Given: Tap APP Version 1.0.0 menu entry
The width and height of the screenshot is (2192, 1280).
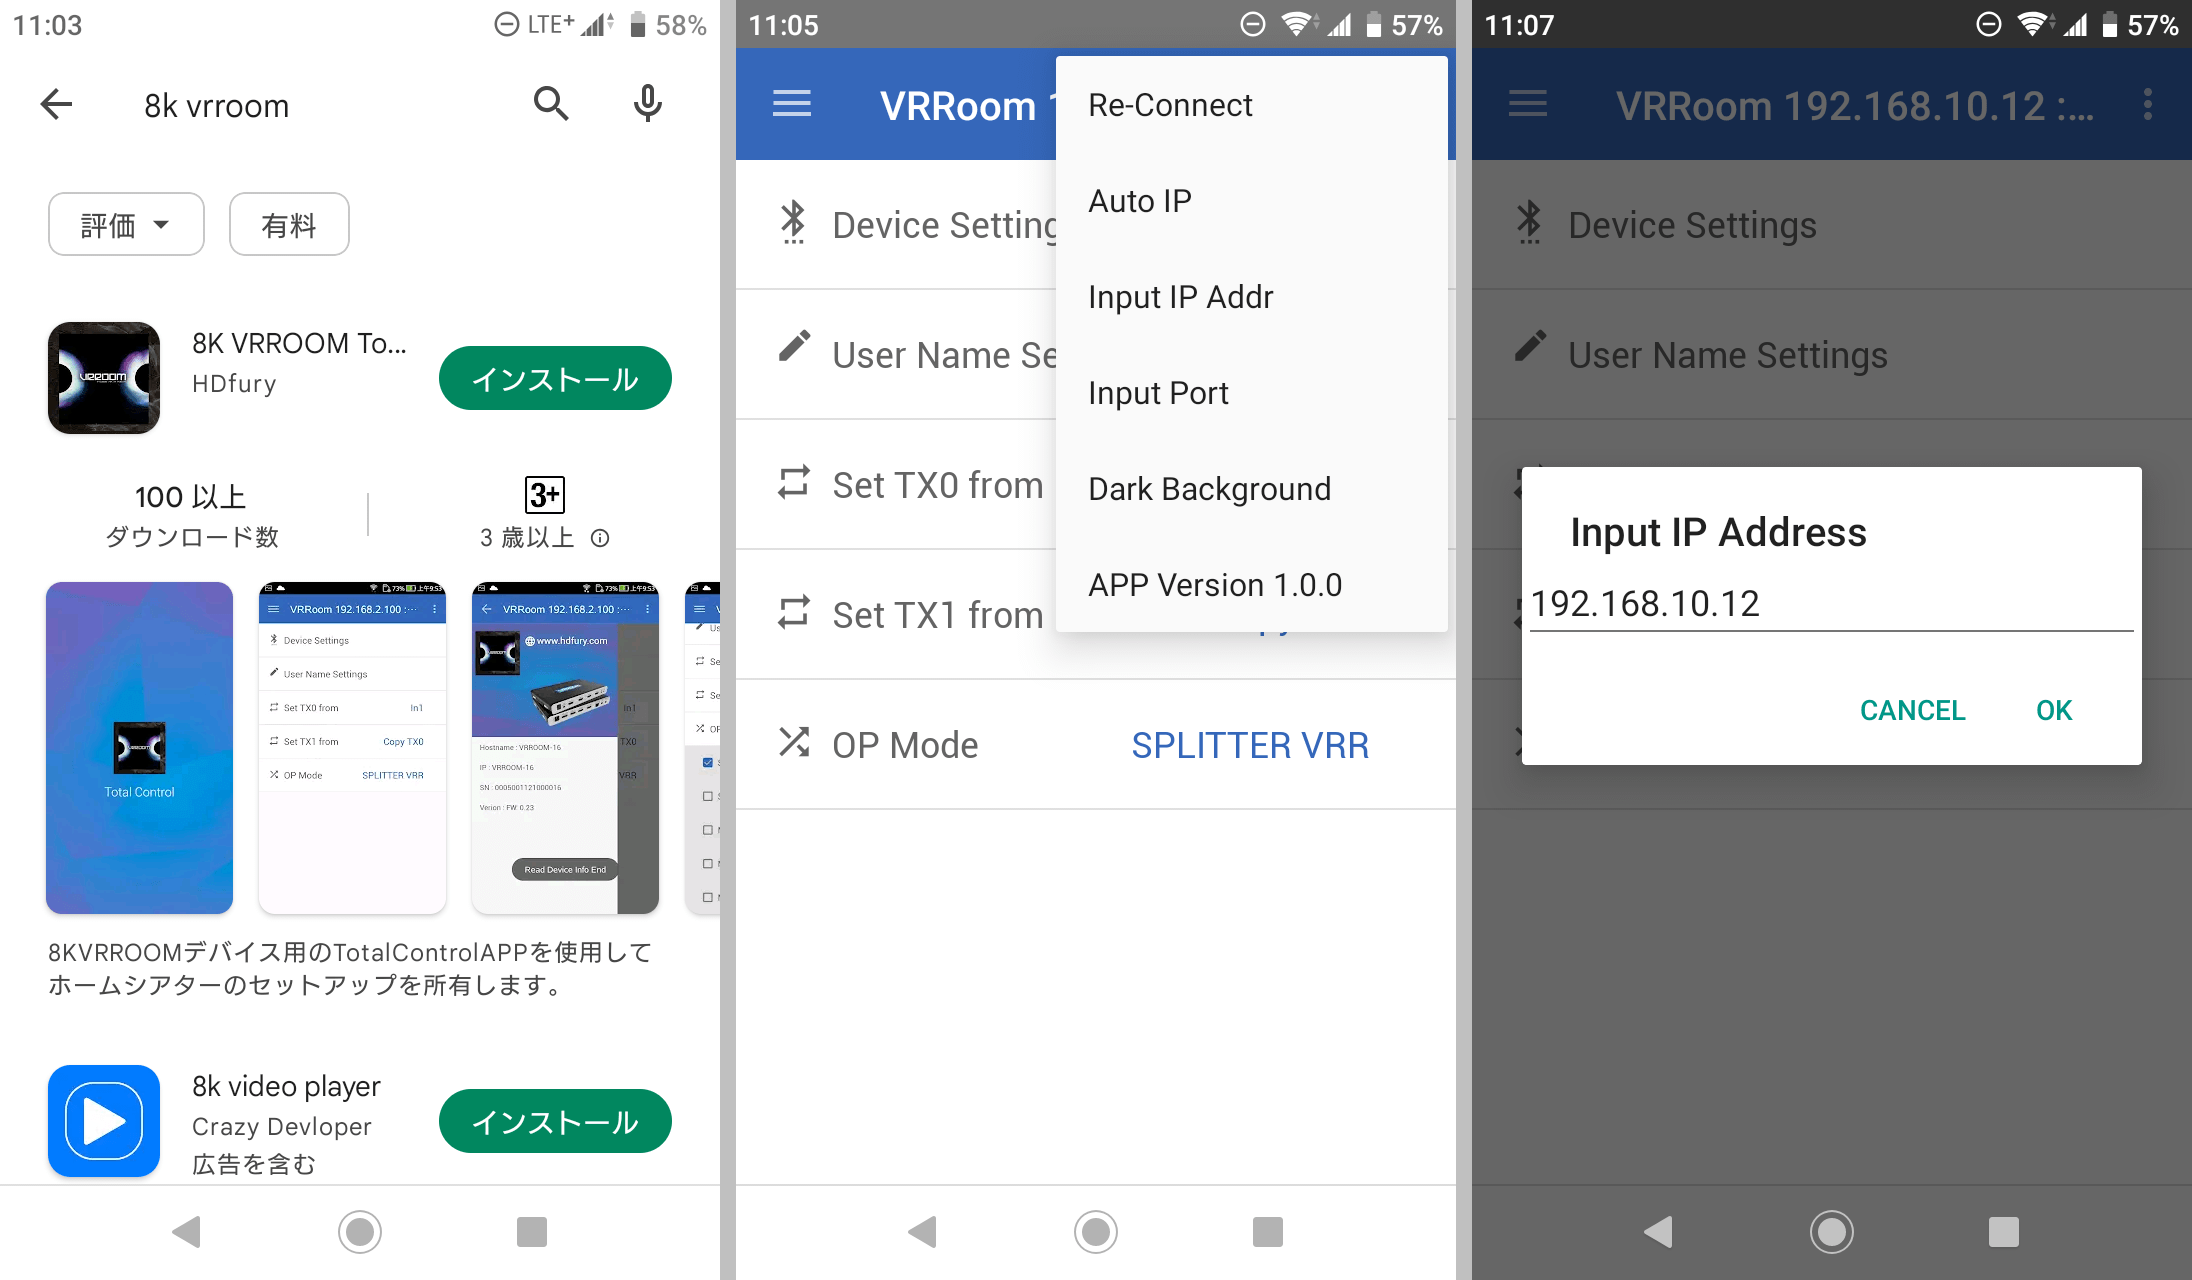Looking at the screenshot, I should tap(1251, 585).
